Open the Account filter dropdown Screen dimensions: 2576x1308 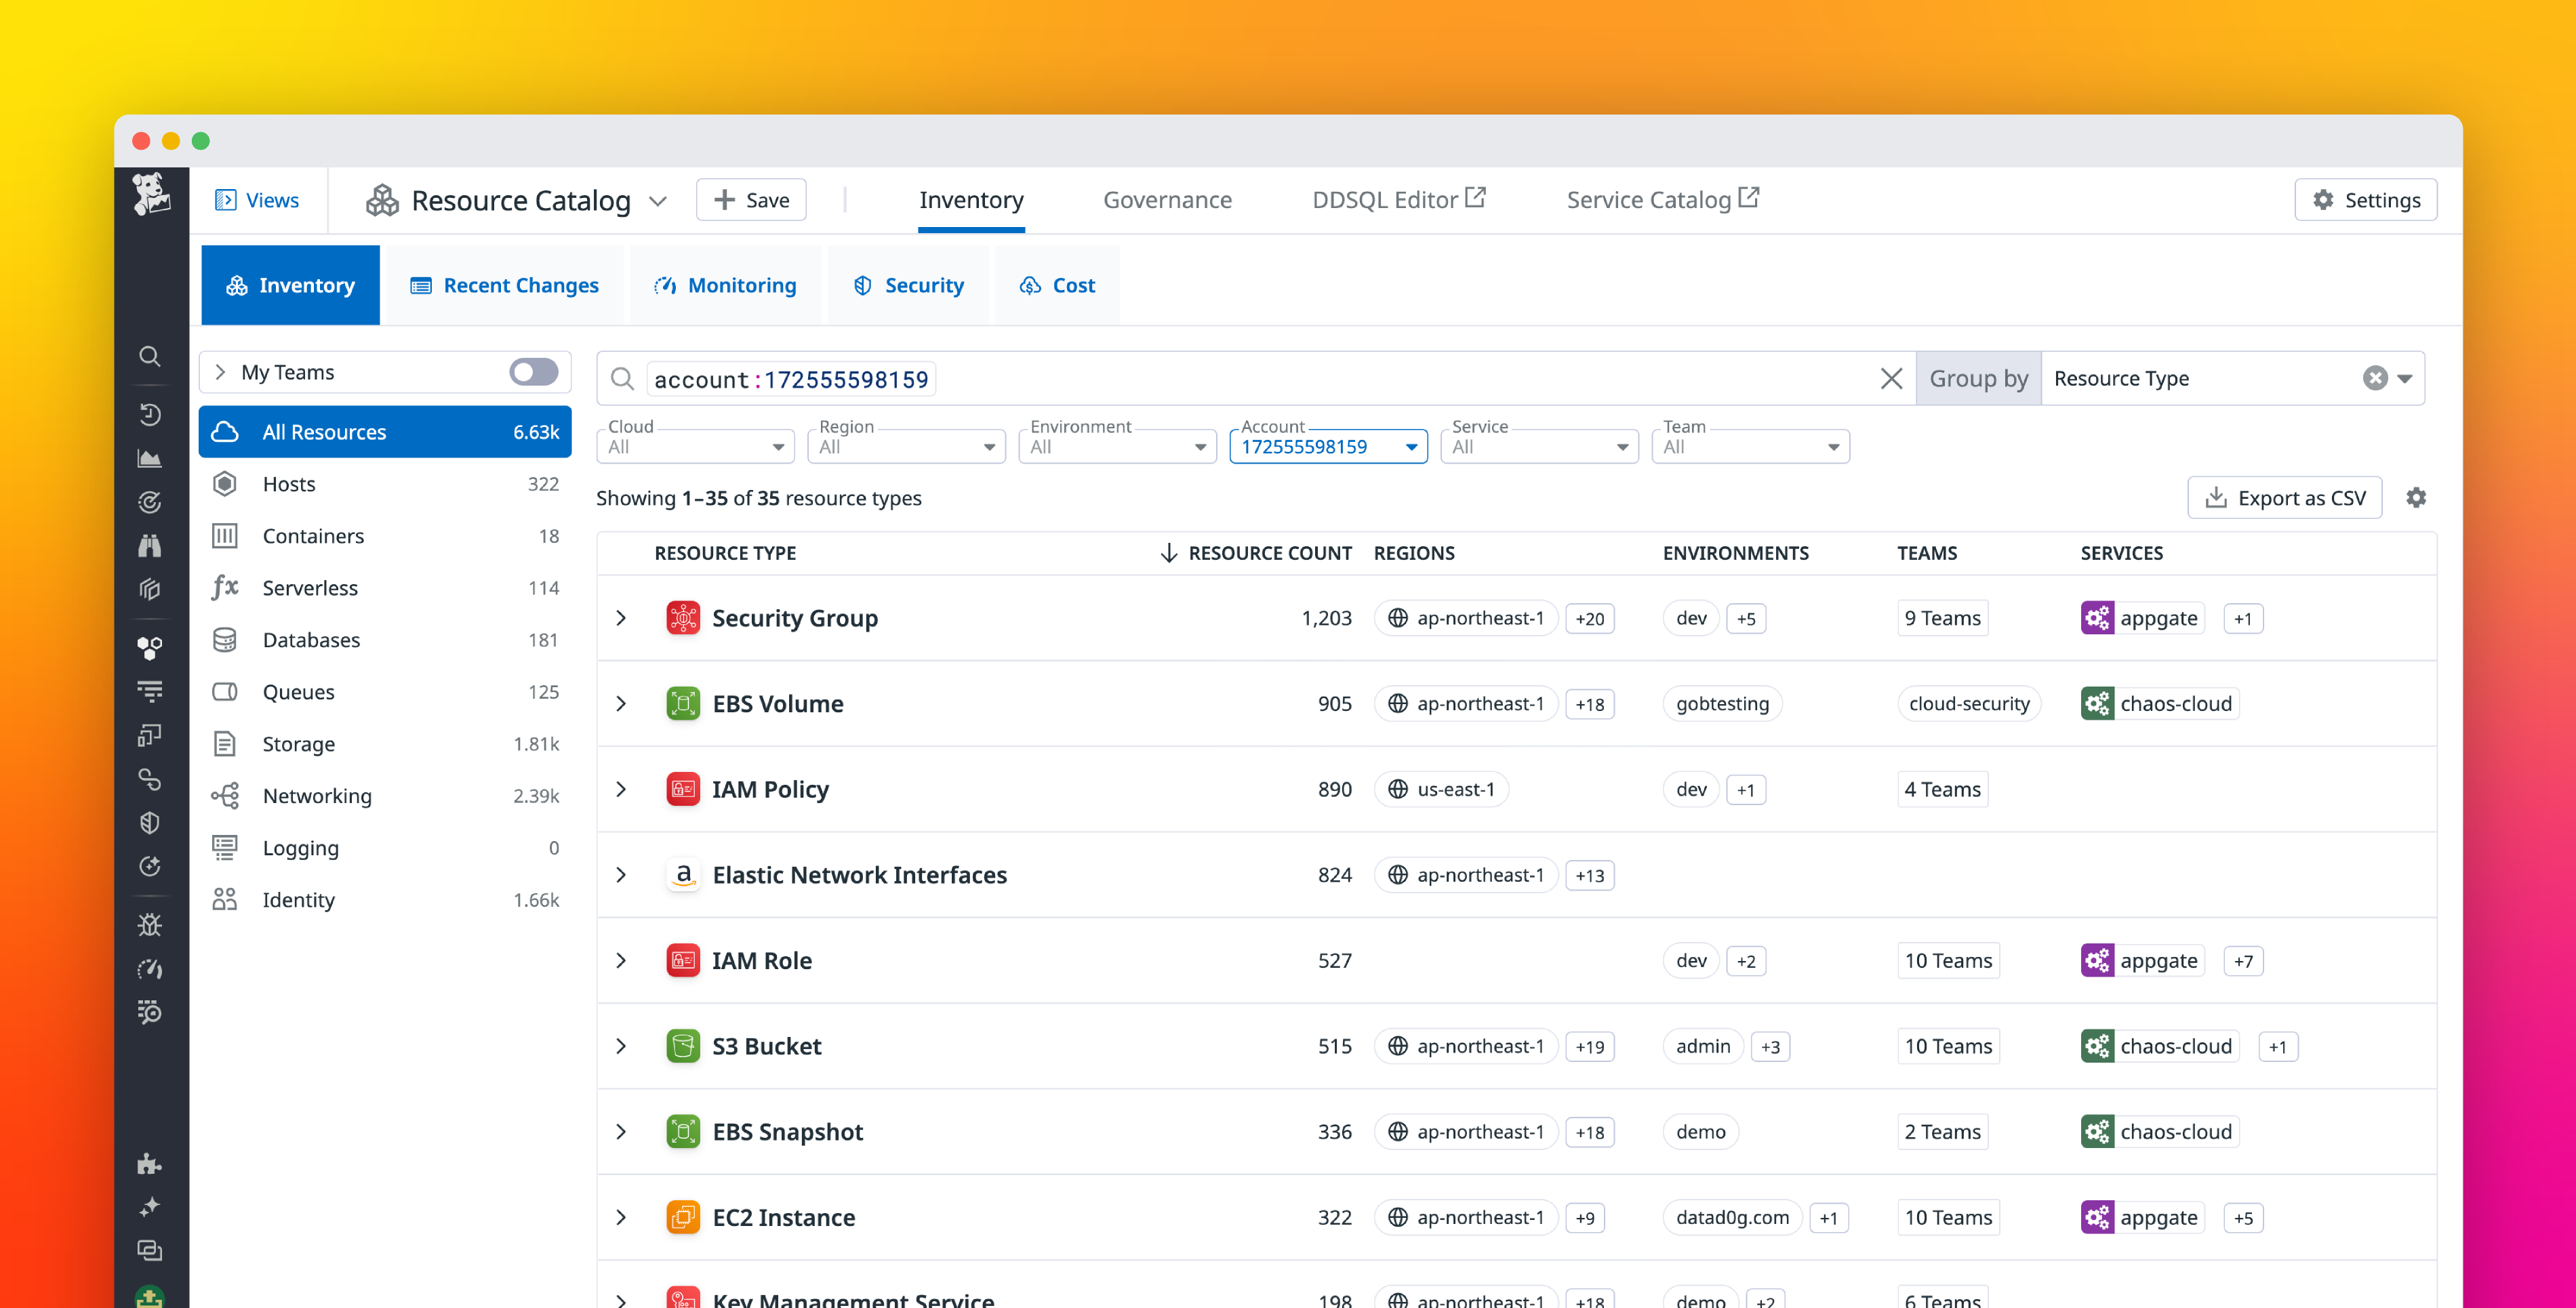coord(1328,446)
